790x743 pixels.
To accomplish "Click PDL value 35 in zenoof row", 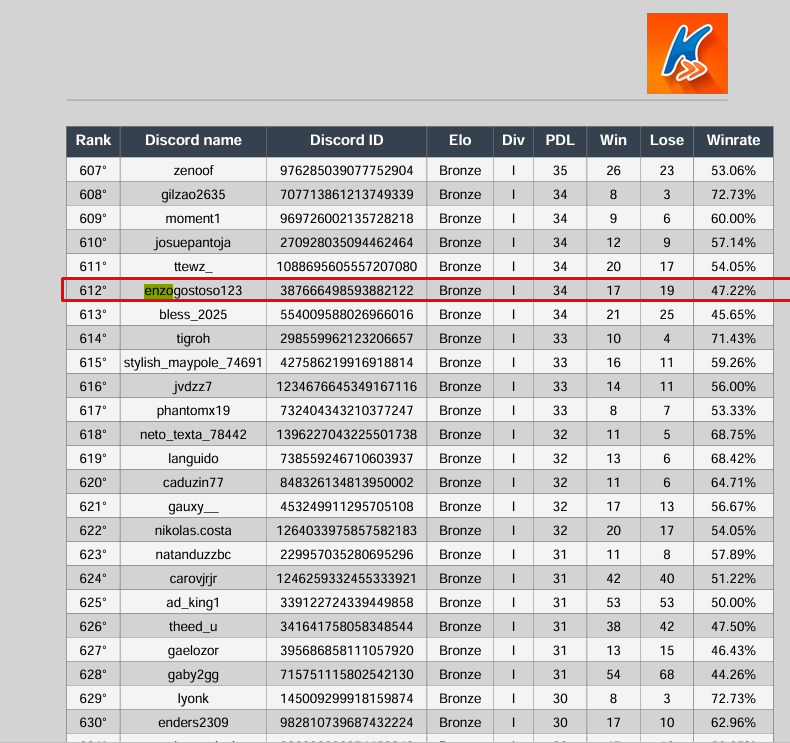I will pyautogui.click(x=560, y=170).
